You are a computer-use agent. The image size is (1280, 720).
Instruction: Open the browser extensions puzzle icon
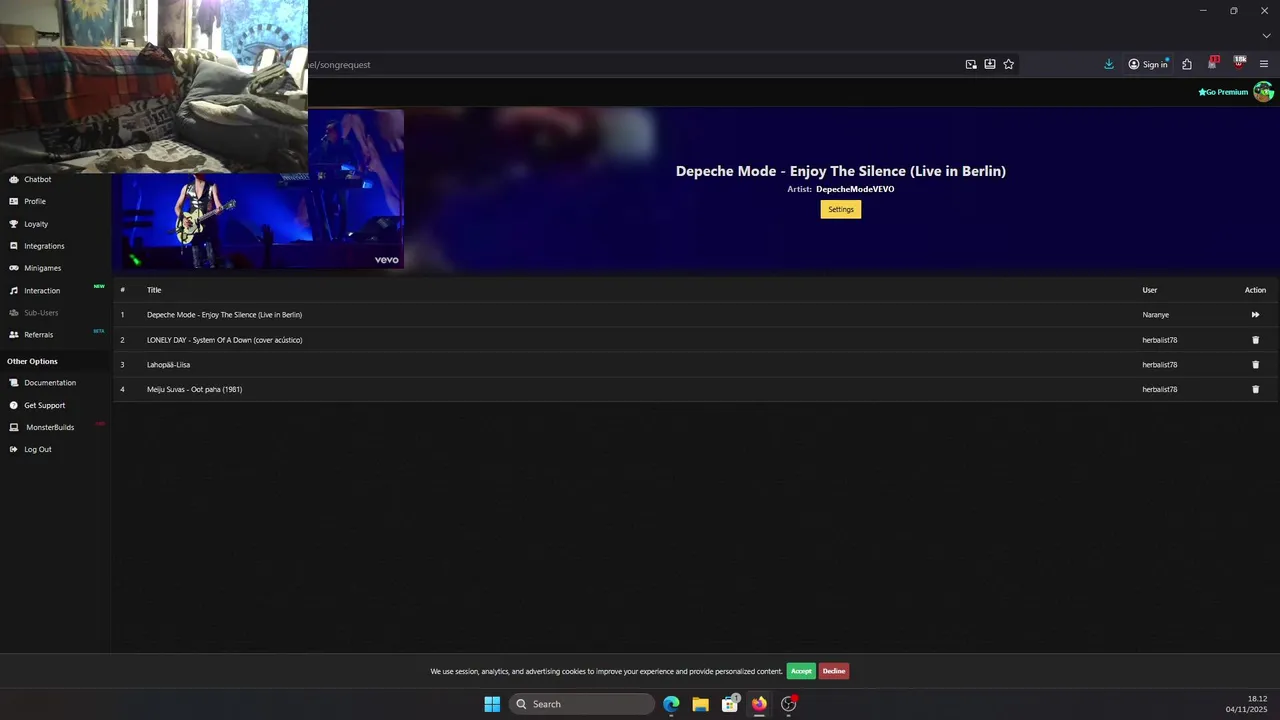click(1187, 64)
